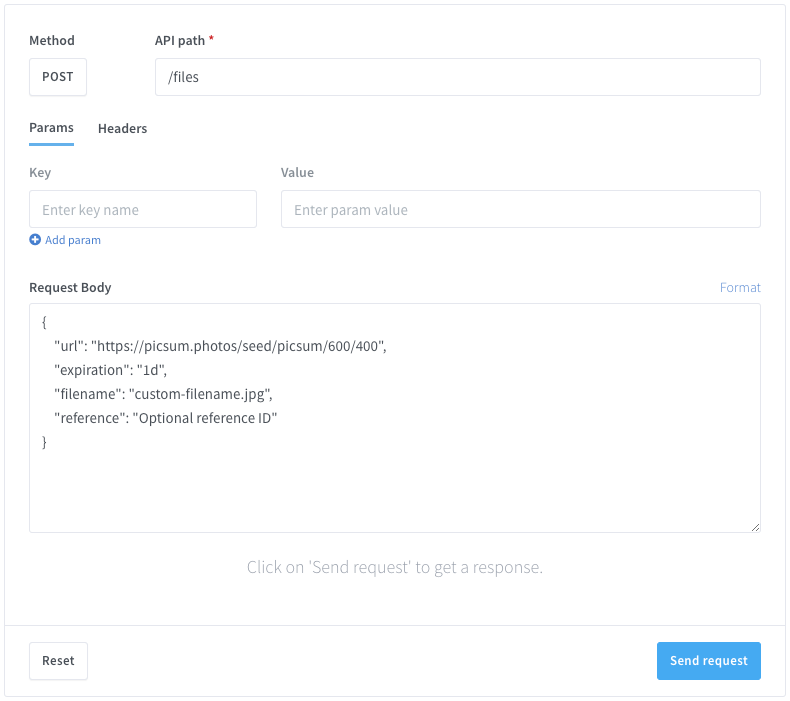
Task: Open the POST method selector
Action: coord(58,77)
